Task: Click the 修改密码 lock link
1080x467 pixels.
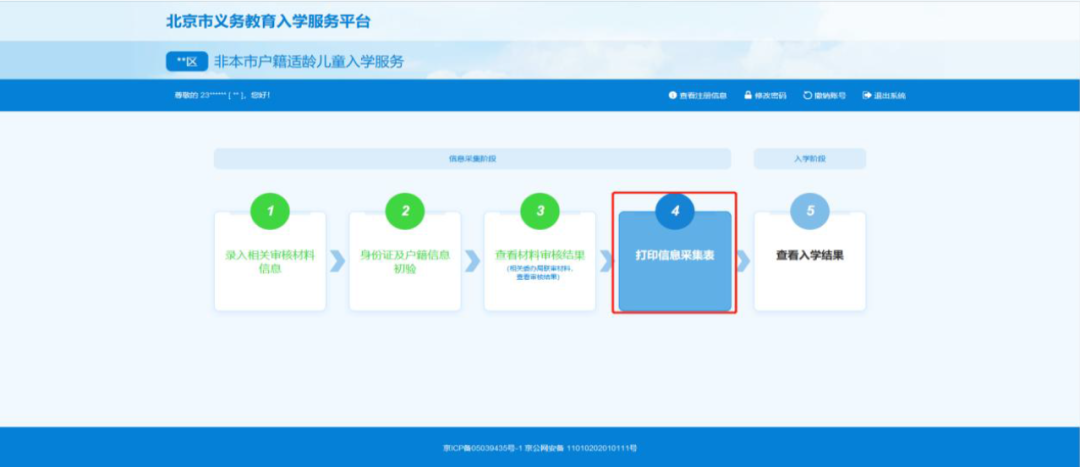Action: click(765, 96)
